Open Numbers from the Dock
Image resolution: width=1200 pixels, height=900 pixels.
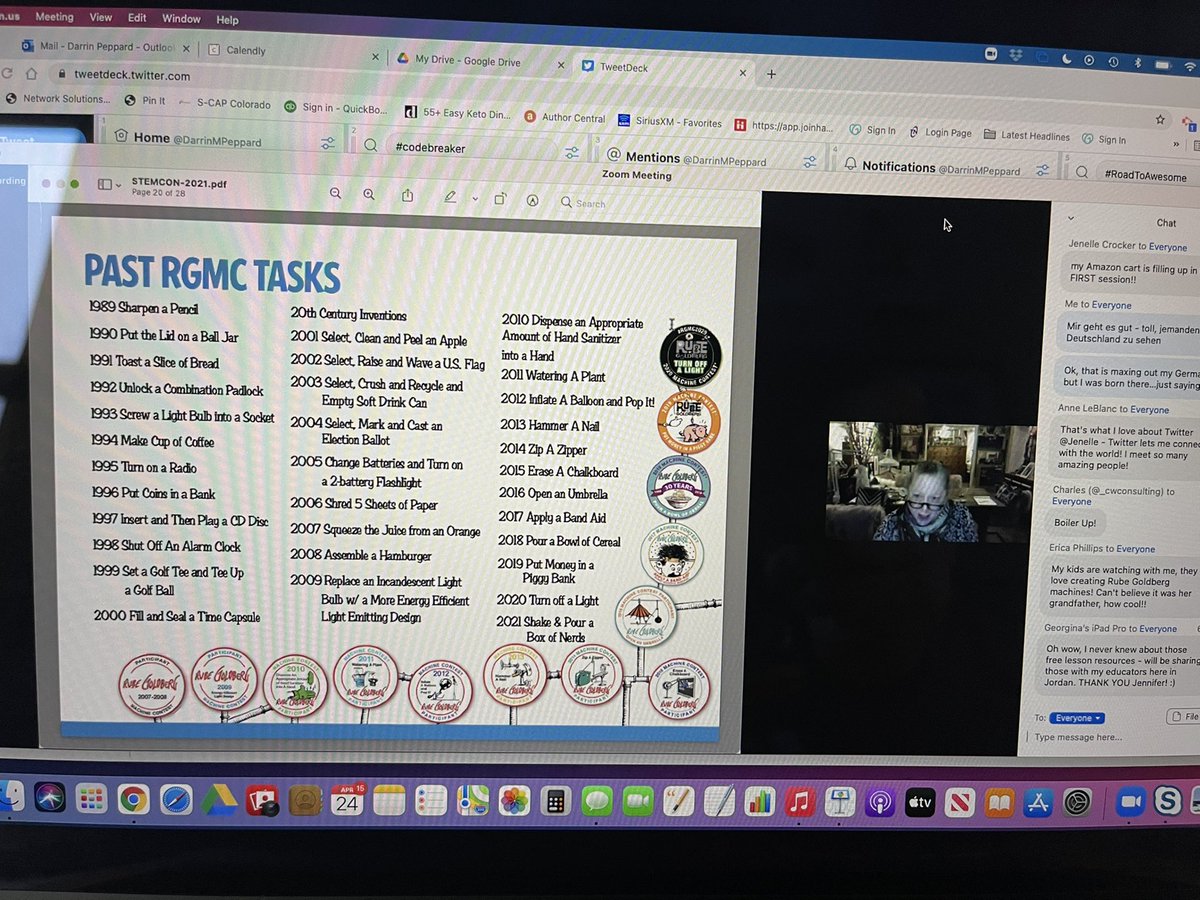point(760,802)
